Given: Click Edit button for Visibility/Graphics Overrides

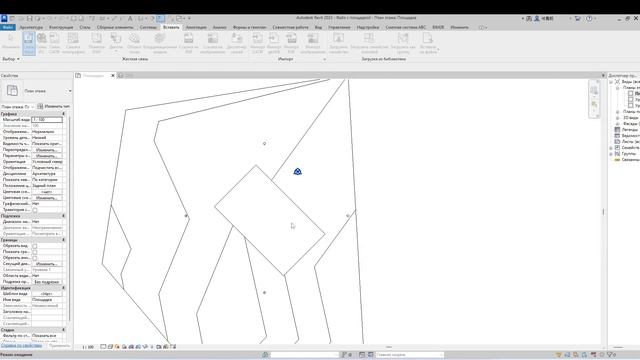Looking at the screenshot, I should tap(47, 150).
